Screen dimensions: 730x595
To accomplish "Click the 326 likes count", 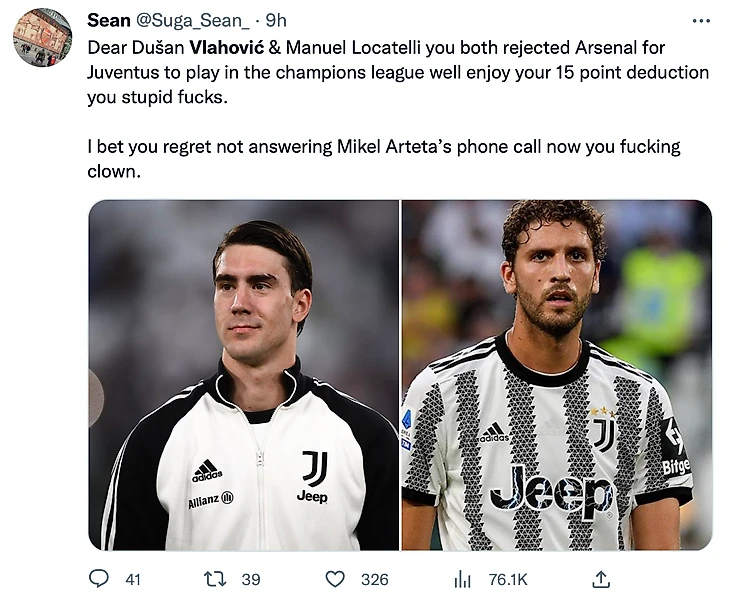I will [375, 579].
